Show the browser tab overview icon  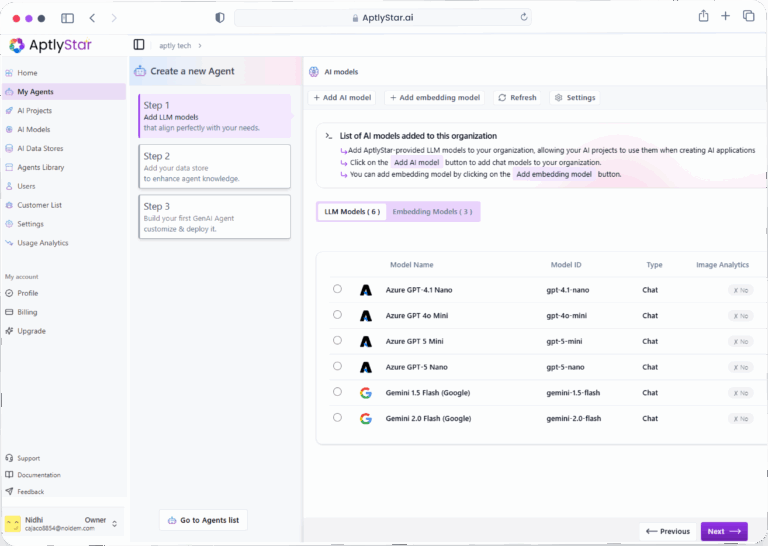(748, 16)
